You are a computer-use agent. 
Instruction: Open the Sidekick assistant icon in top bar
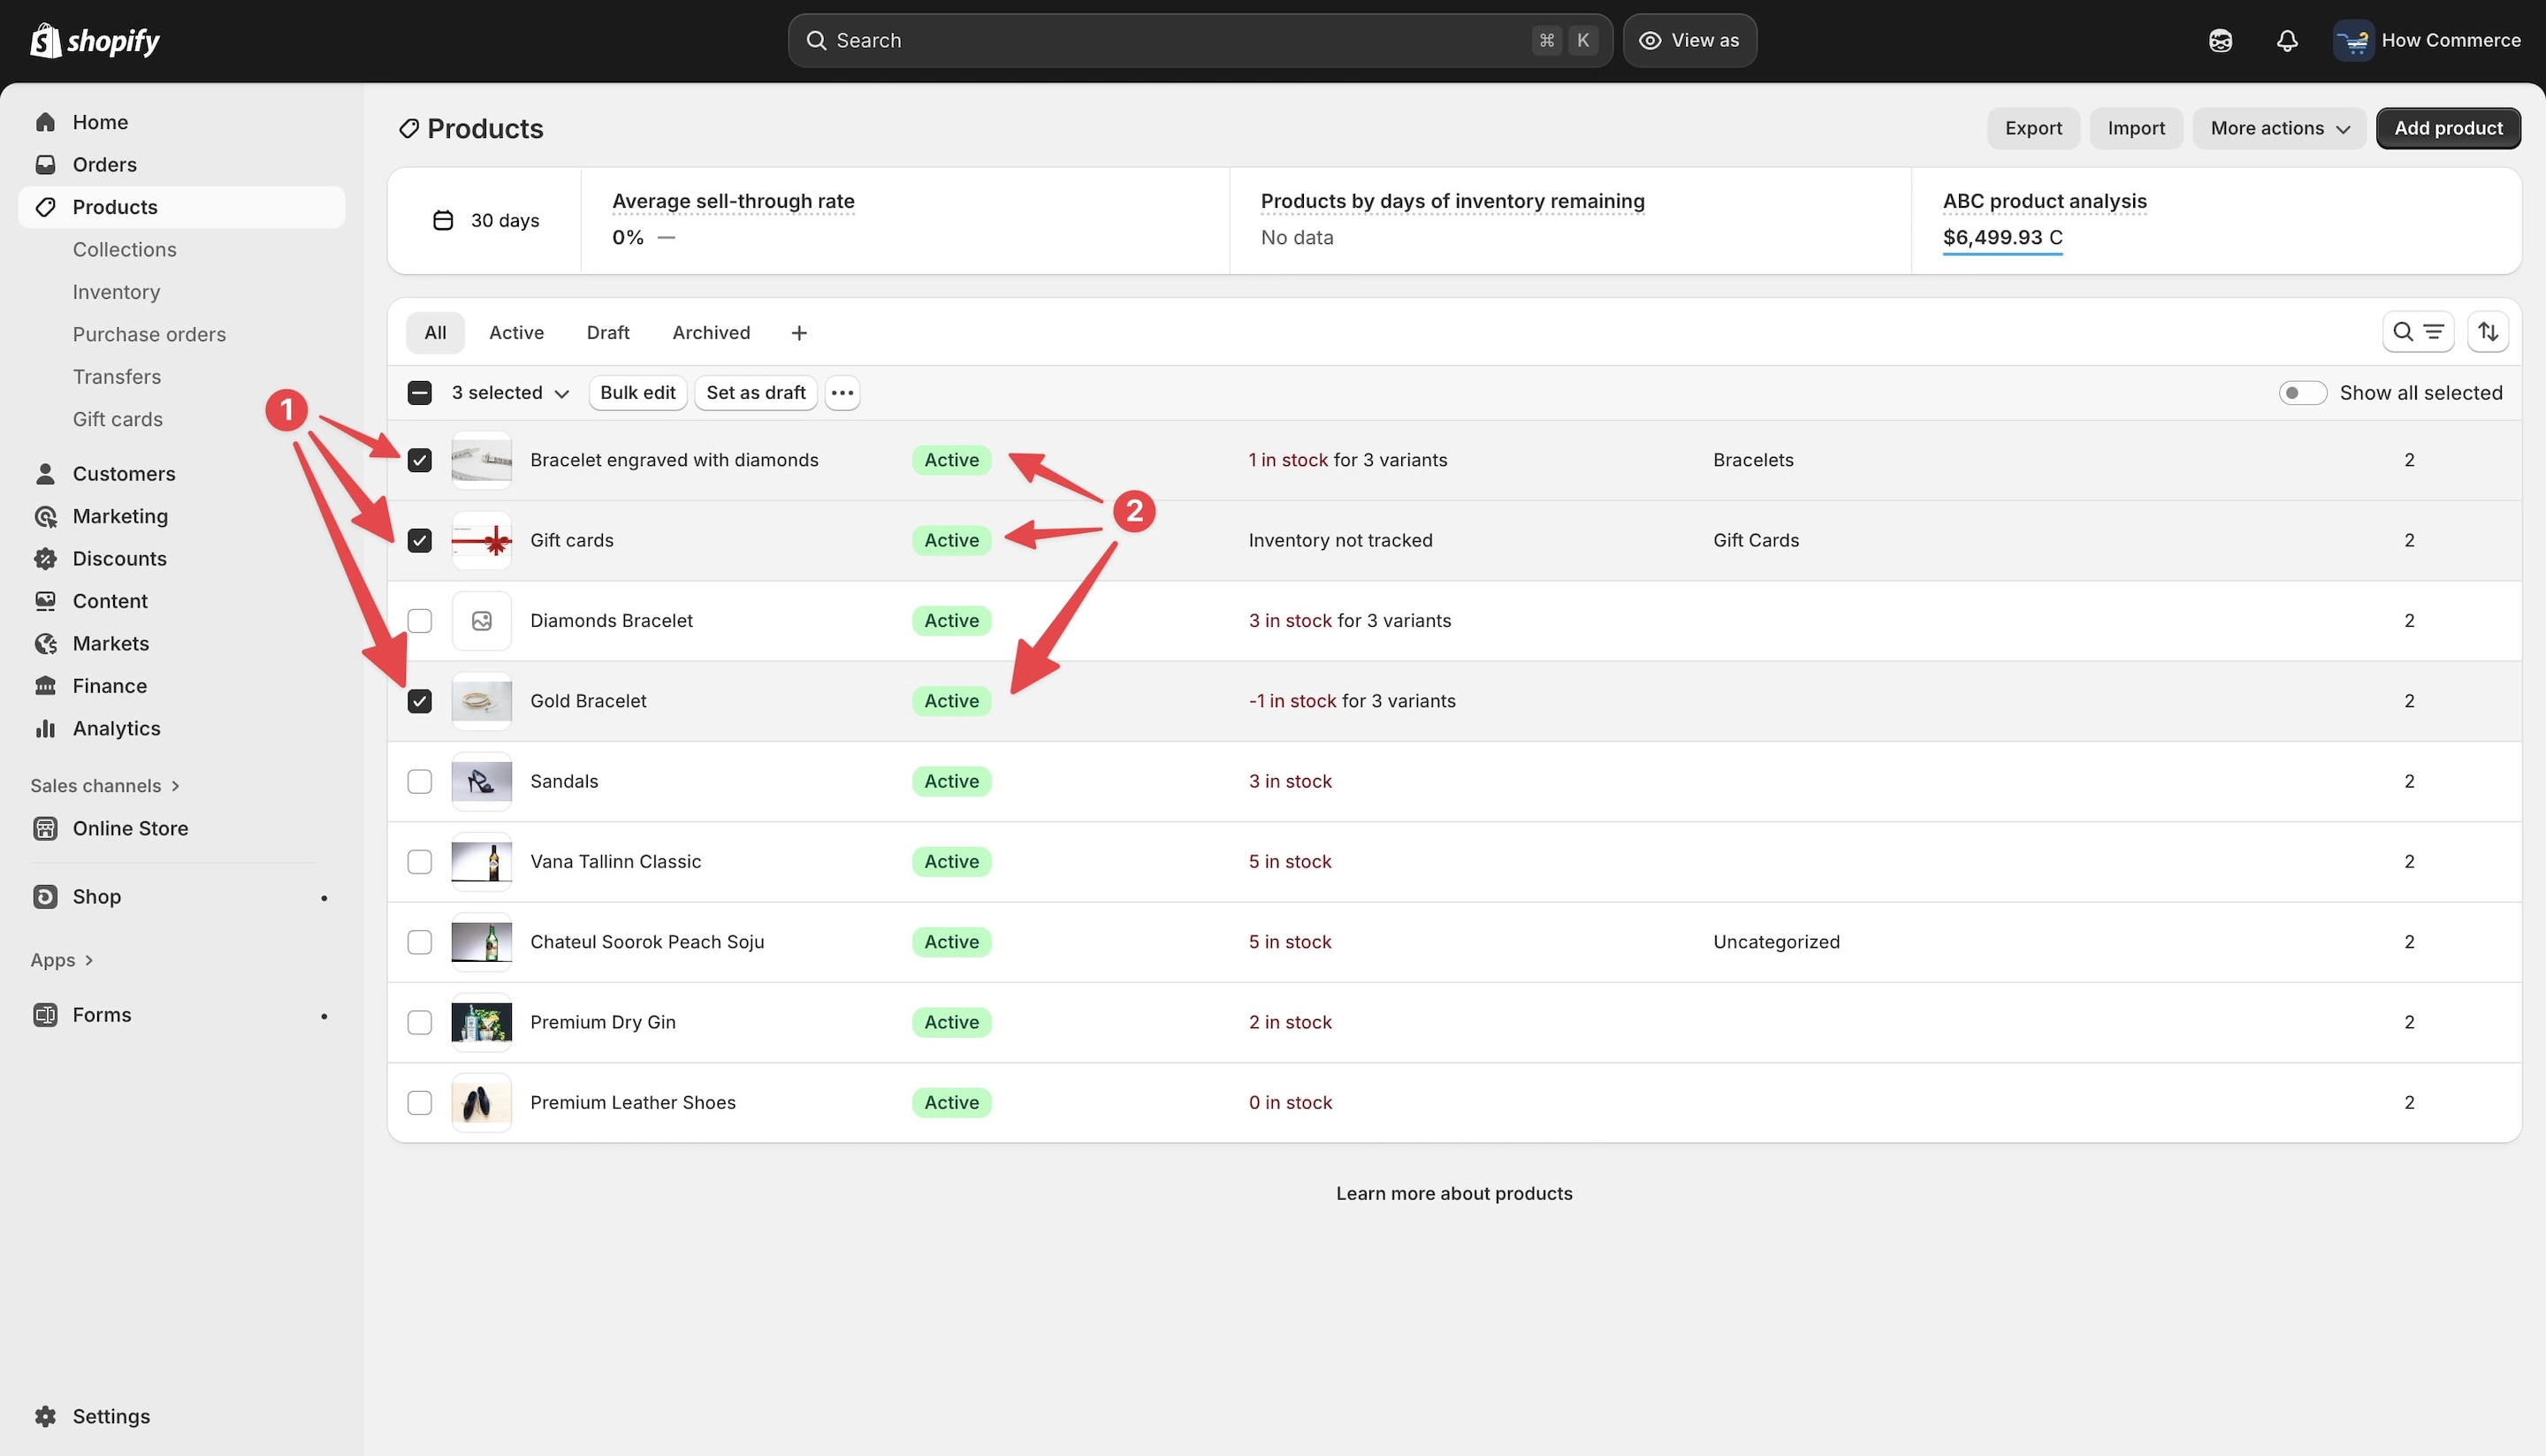[x=2220, y=41]
